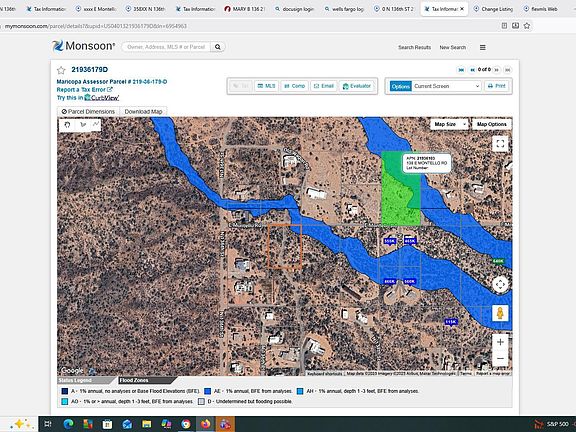Toggle fullscreen map view
The image size is (576, 432).
[x=500, y=144]
